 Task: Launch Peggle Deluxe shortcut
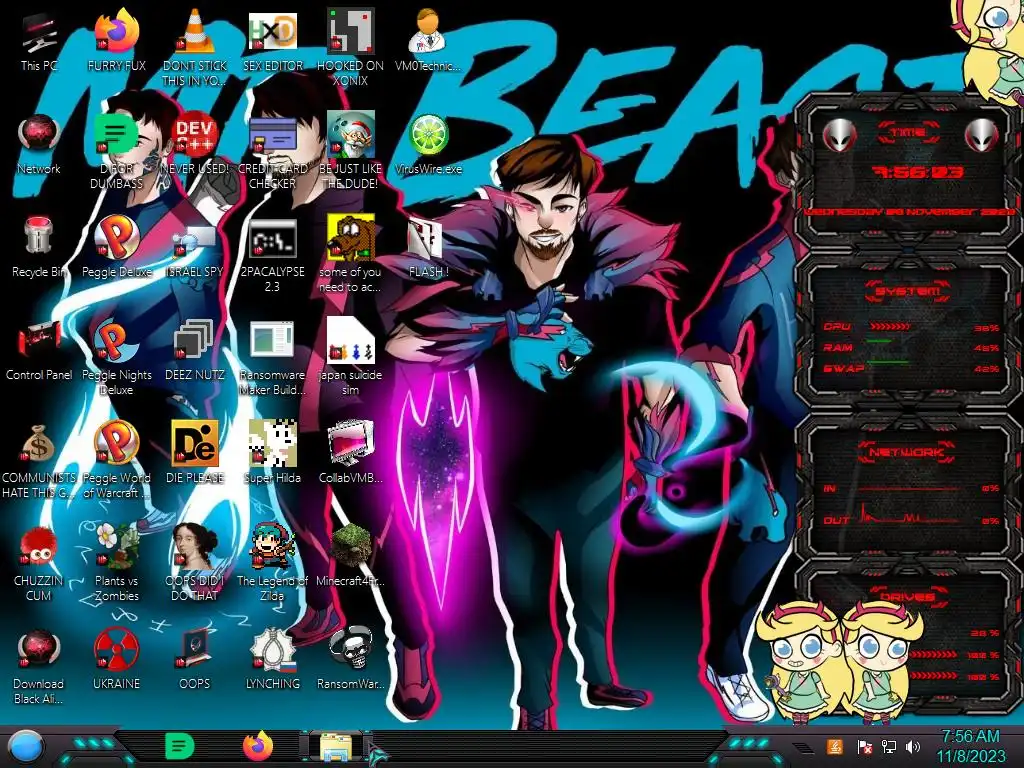(x=116, y=248)
